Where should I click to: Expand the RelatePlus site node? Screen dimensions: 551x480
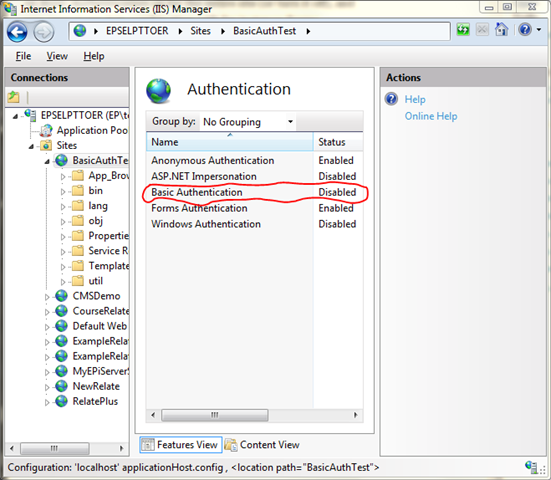(47, 402)
